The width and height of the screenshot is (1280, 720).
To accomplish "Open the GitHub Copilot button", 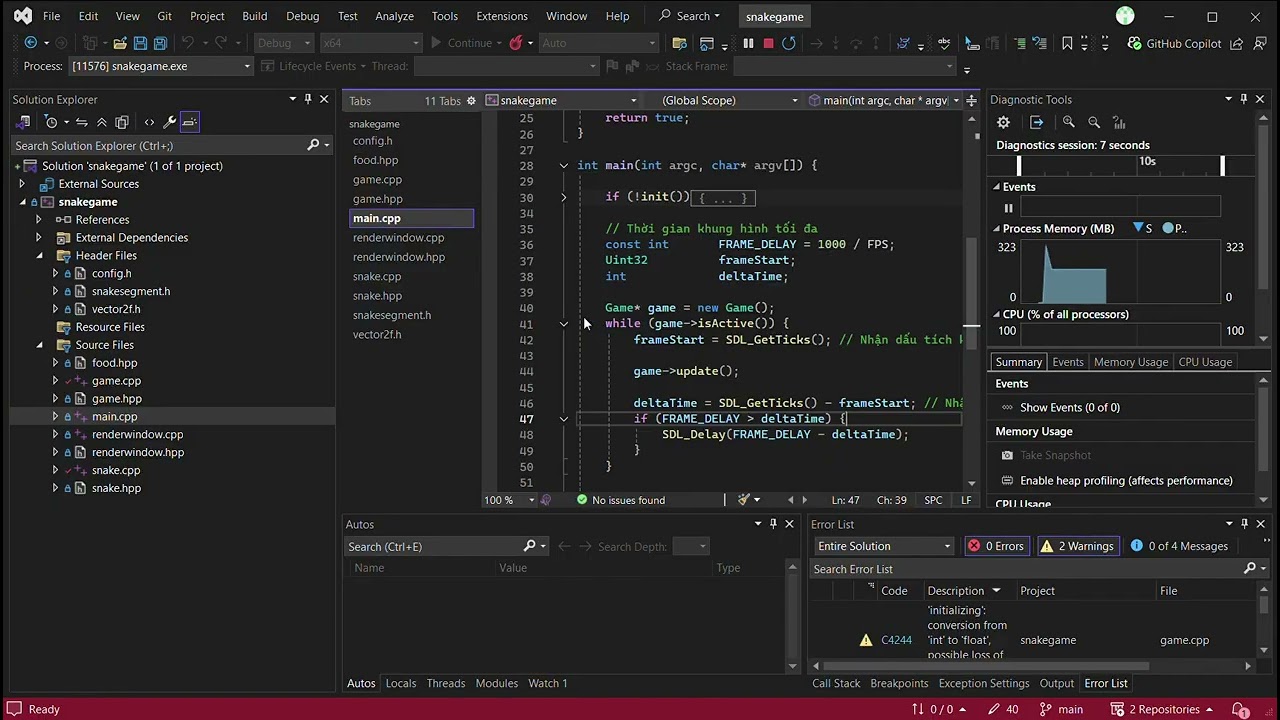I will pos(1174,43).
